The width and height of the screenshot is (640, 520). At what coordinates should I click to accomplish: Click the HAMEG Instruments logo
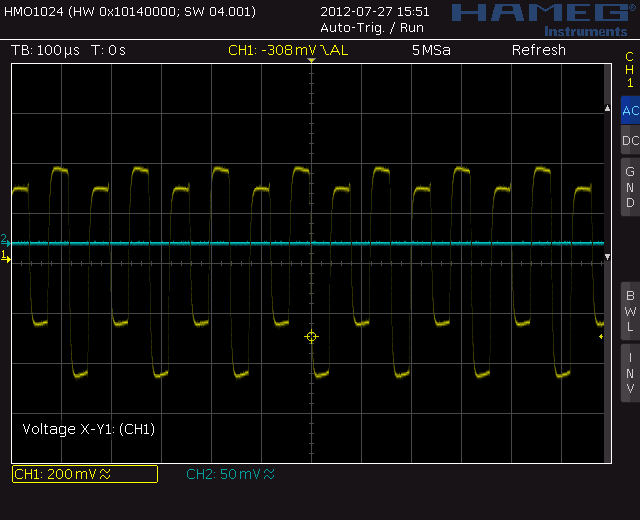540,18
